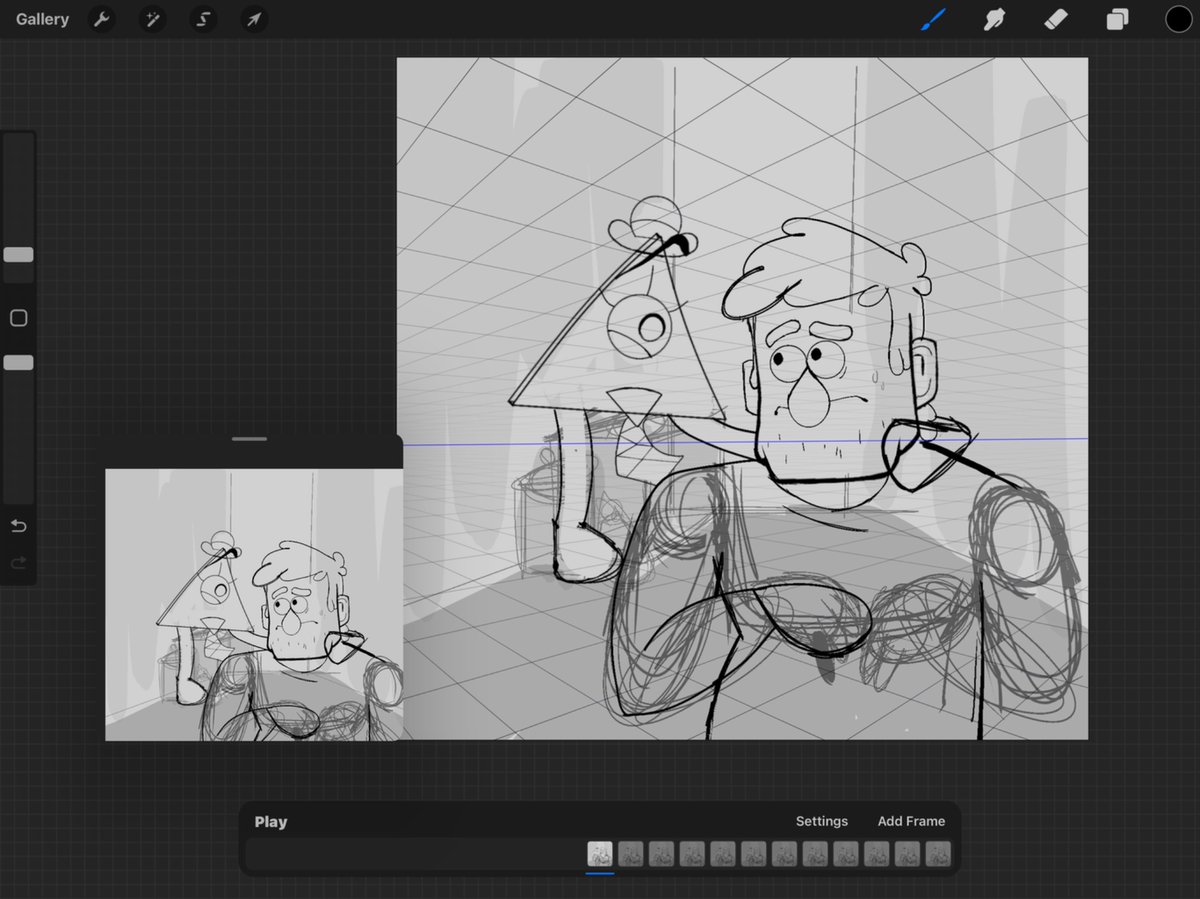Select the Eraser tool
Viewport: 1200px width, 899px height.
(x=1056, y=19)
